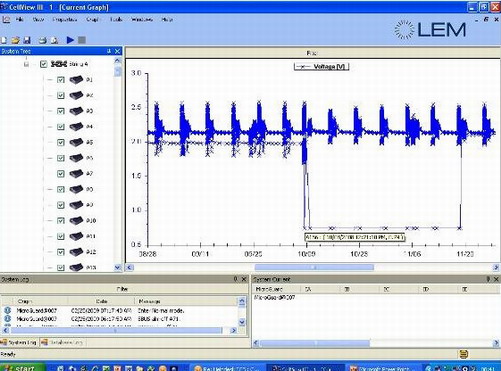Click the New document toolbar icon
Viewport: 501px width, 371px height.
point(3,40)
